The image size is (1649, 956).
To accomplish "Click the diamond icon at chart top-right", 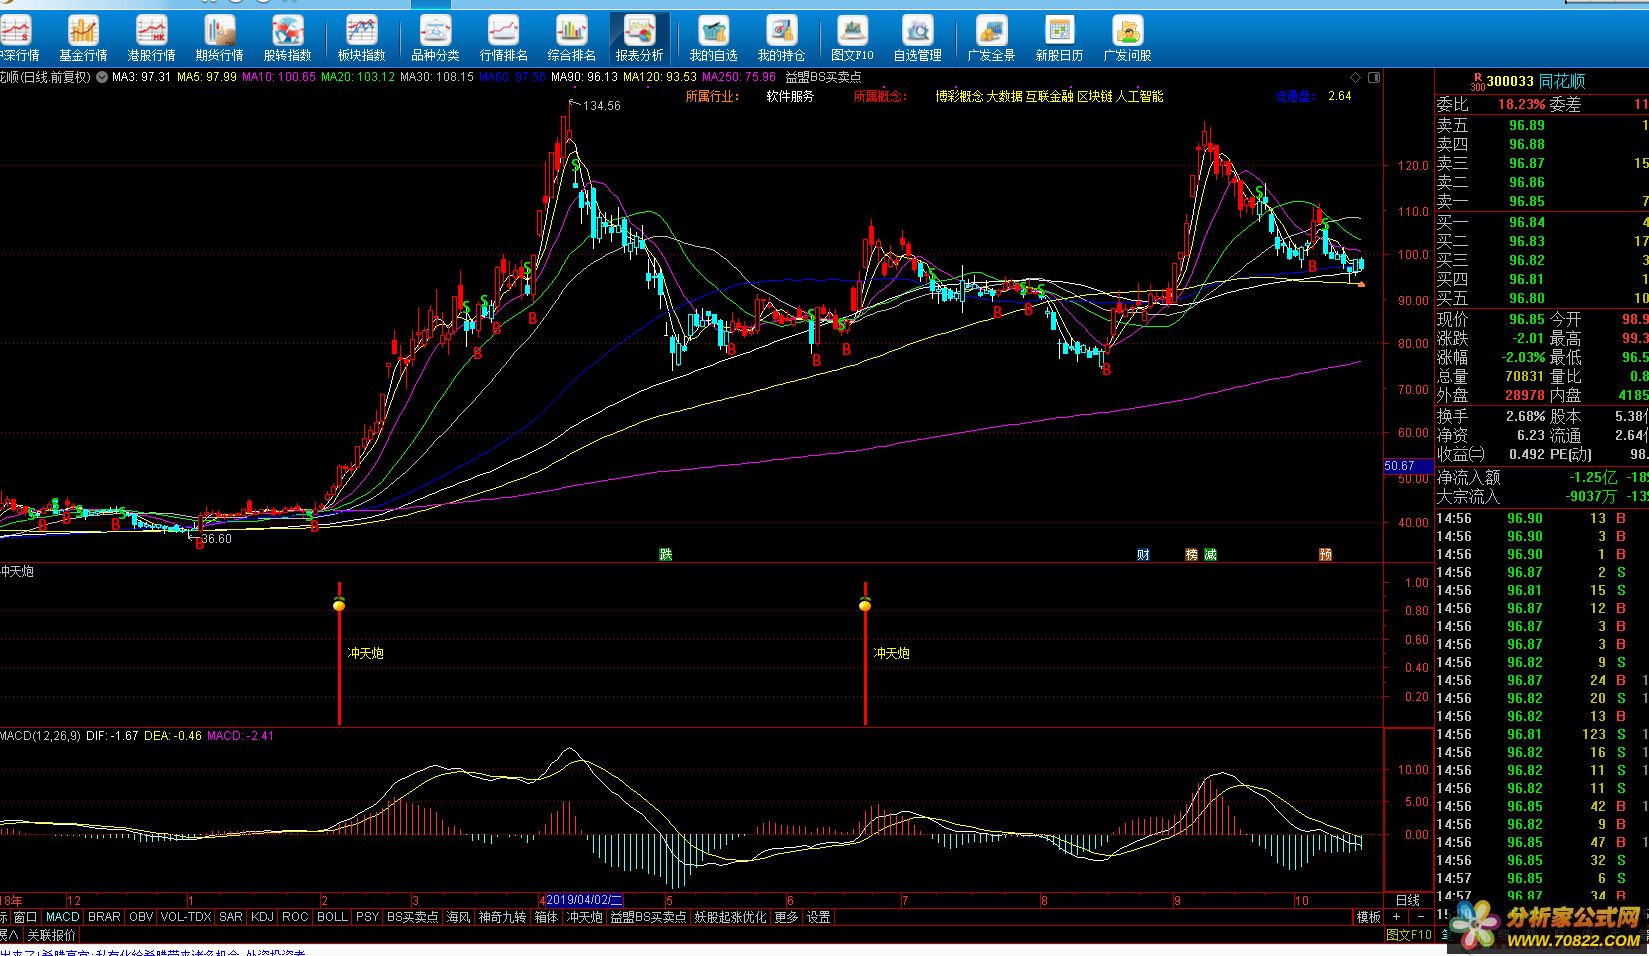I will pos(1355,77).
